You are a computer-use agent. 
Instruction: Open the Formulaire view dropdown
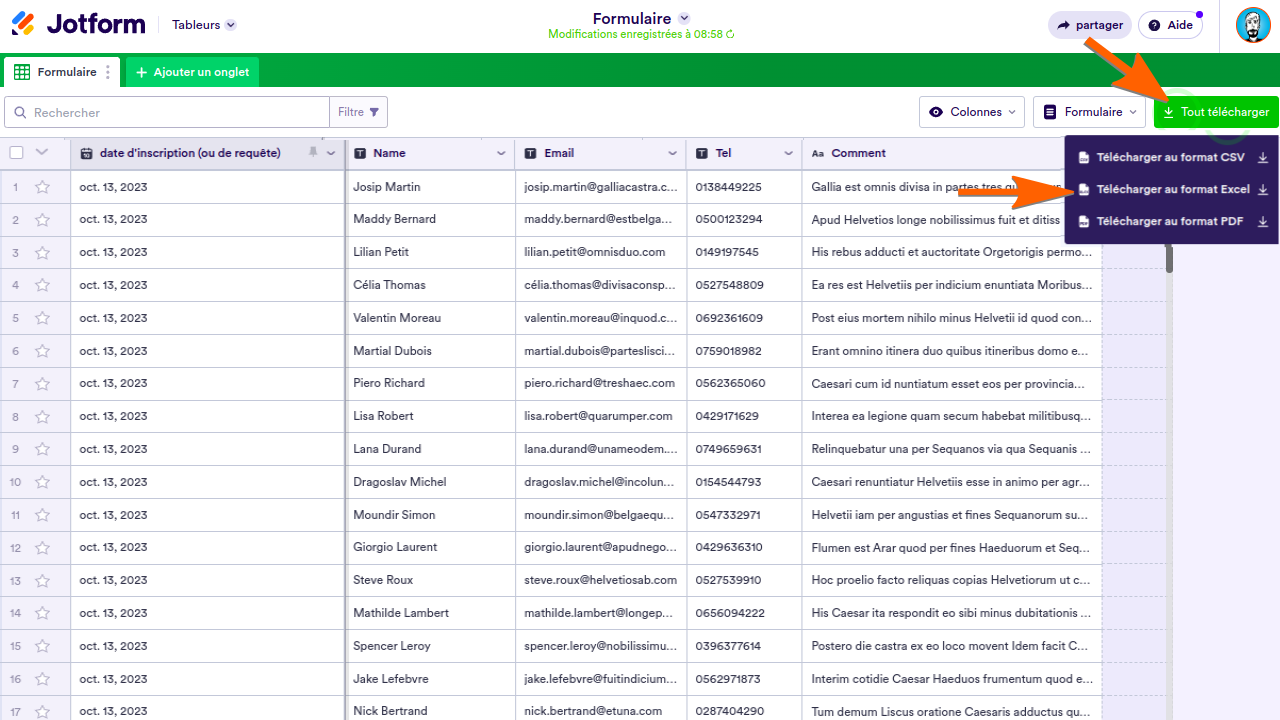(x=1090, y=112)
